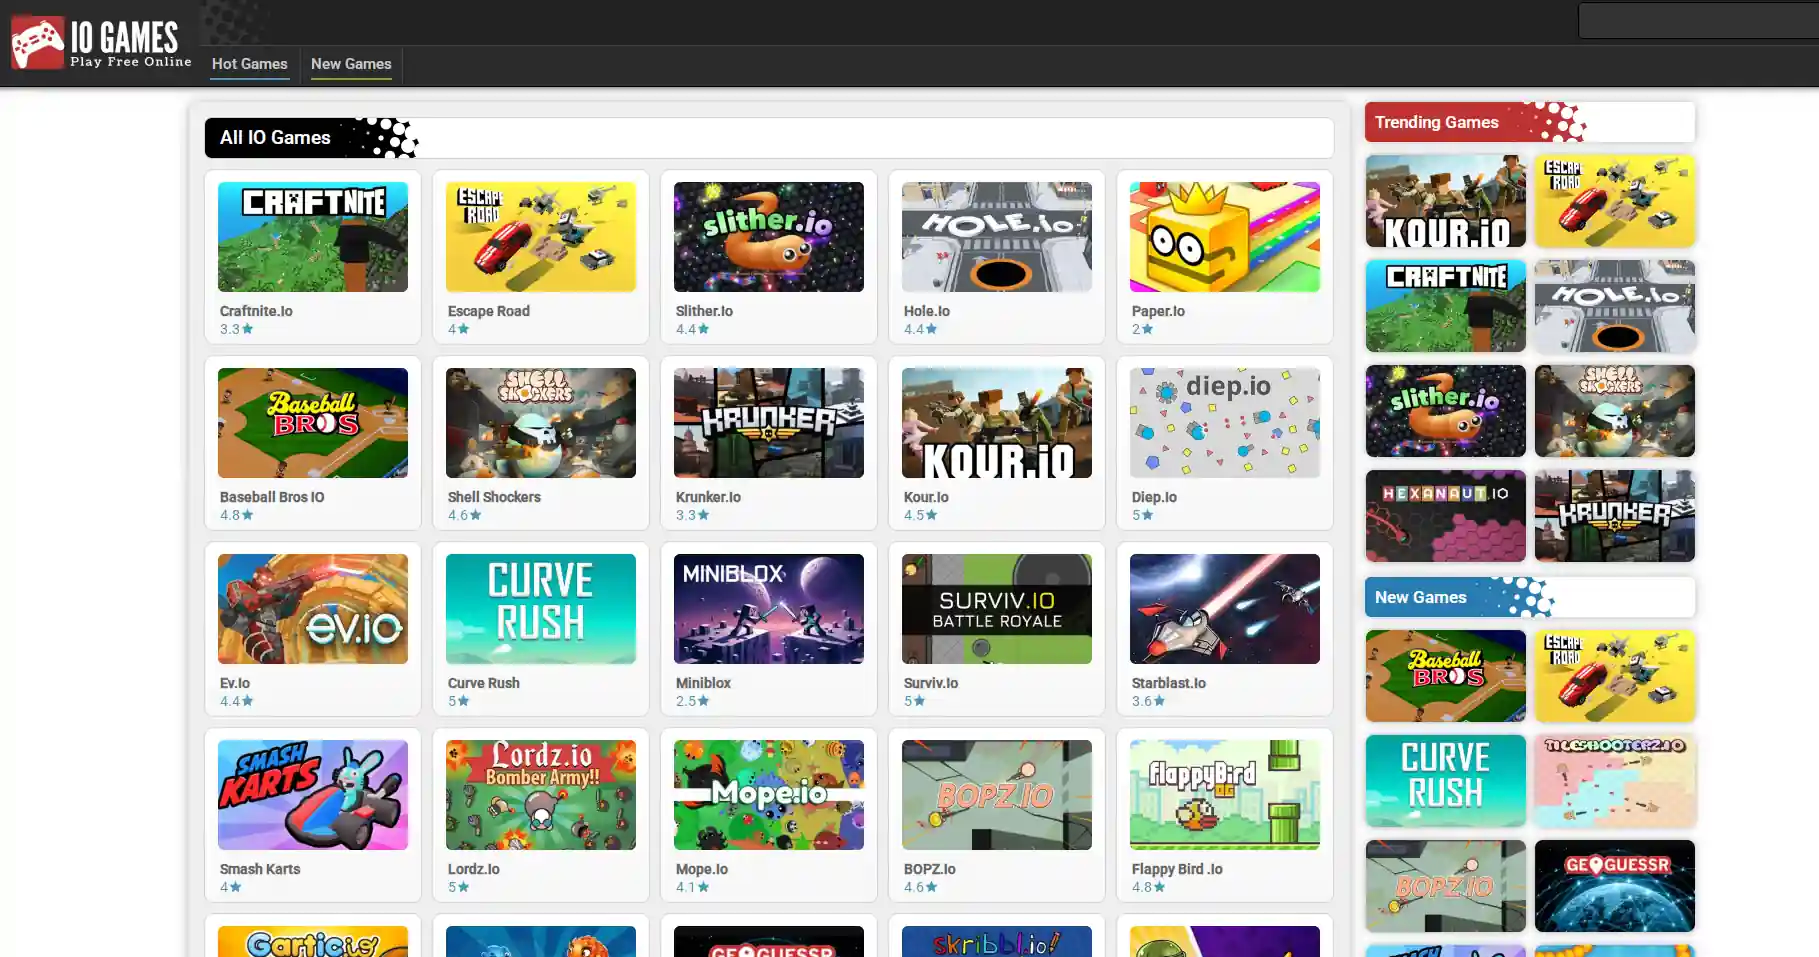Open Kour.io in the Trending Games sidebar
Image resolution: width=1819 pixels, height=957 pixels.
(x=1445, y=201)
